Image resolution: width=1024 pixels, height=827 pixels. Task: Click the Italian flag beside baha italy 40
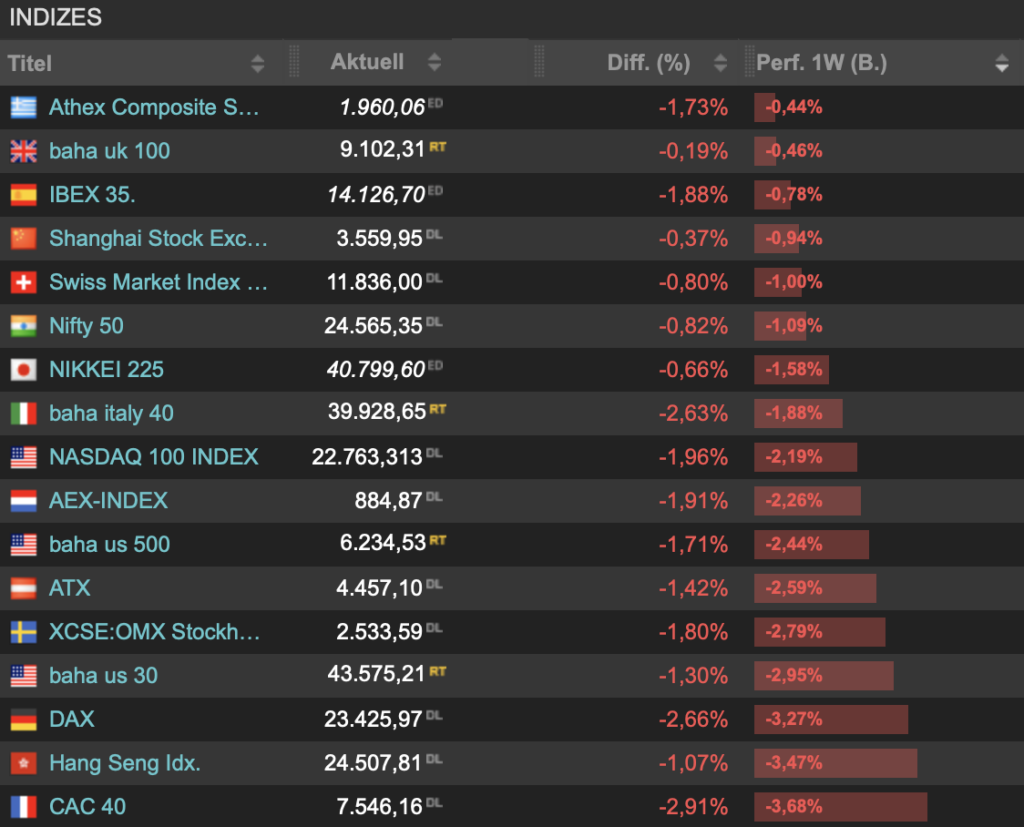click(24, 414)
